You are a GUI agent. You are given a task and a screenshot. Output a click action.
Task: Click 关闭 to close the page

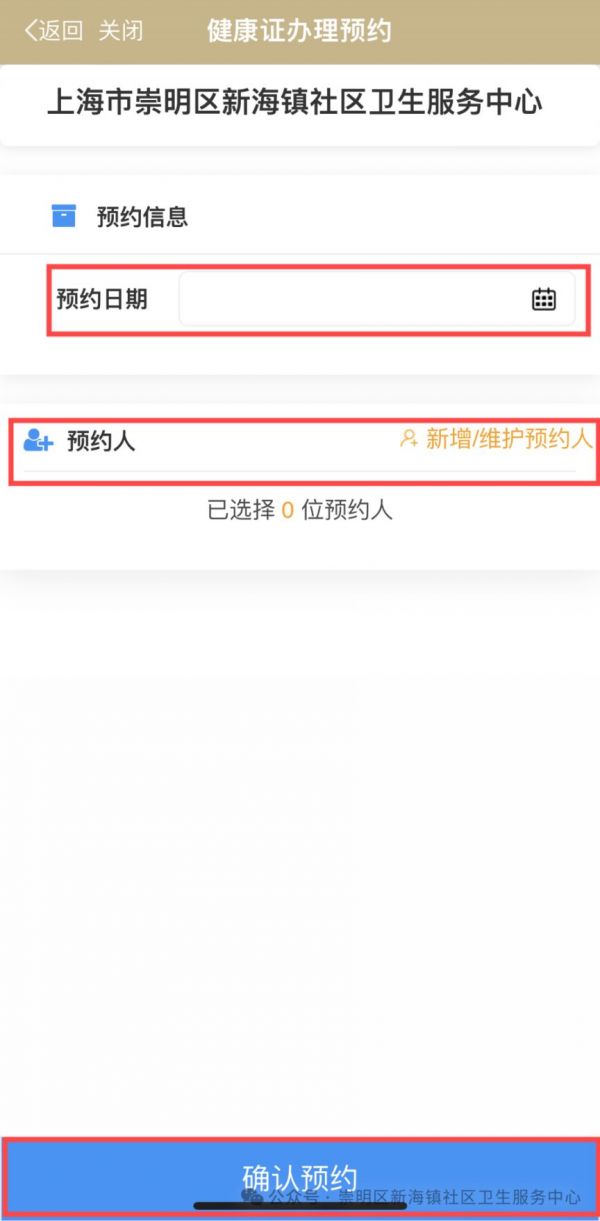click(120, 31)
